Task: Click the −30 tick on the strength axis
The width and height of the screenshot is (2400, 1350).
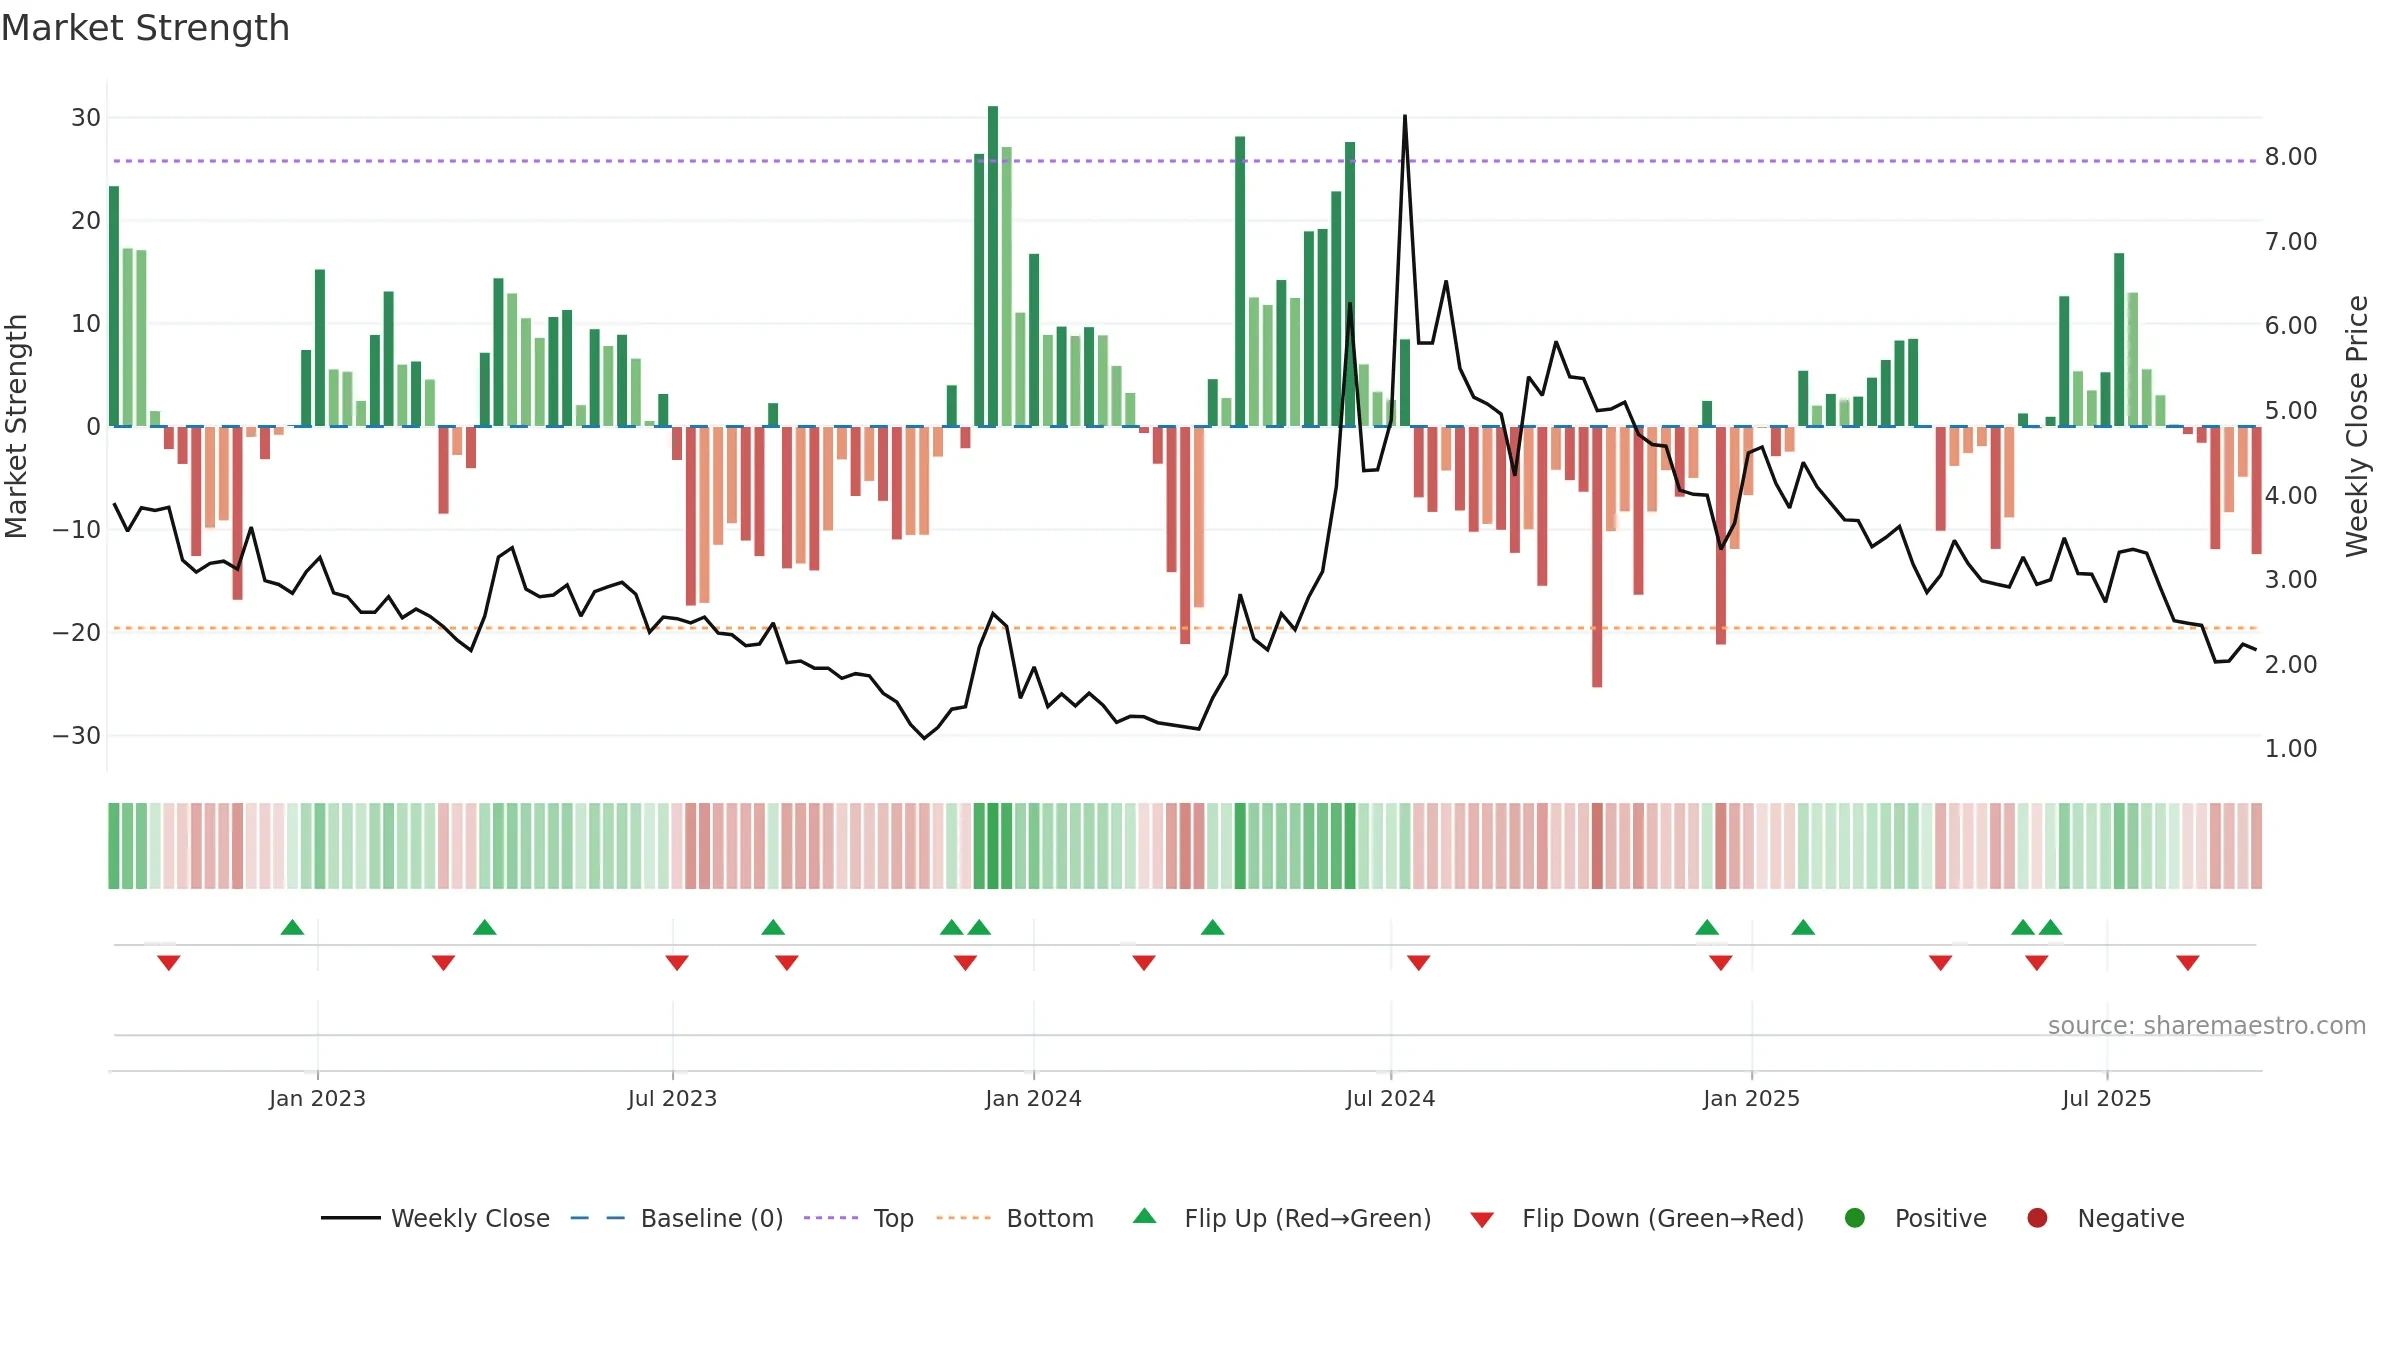Action: [77, 735]
